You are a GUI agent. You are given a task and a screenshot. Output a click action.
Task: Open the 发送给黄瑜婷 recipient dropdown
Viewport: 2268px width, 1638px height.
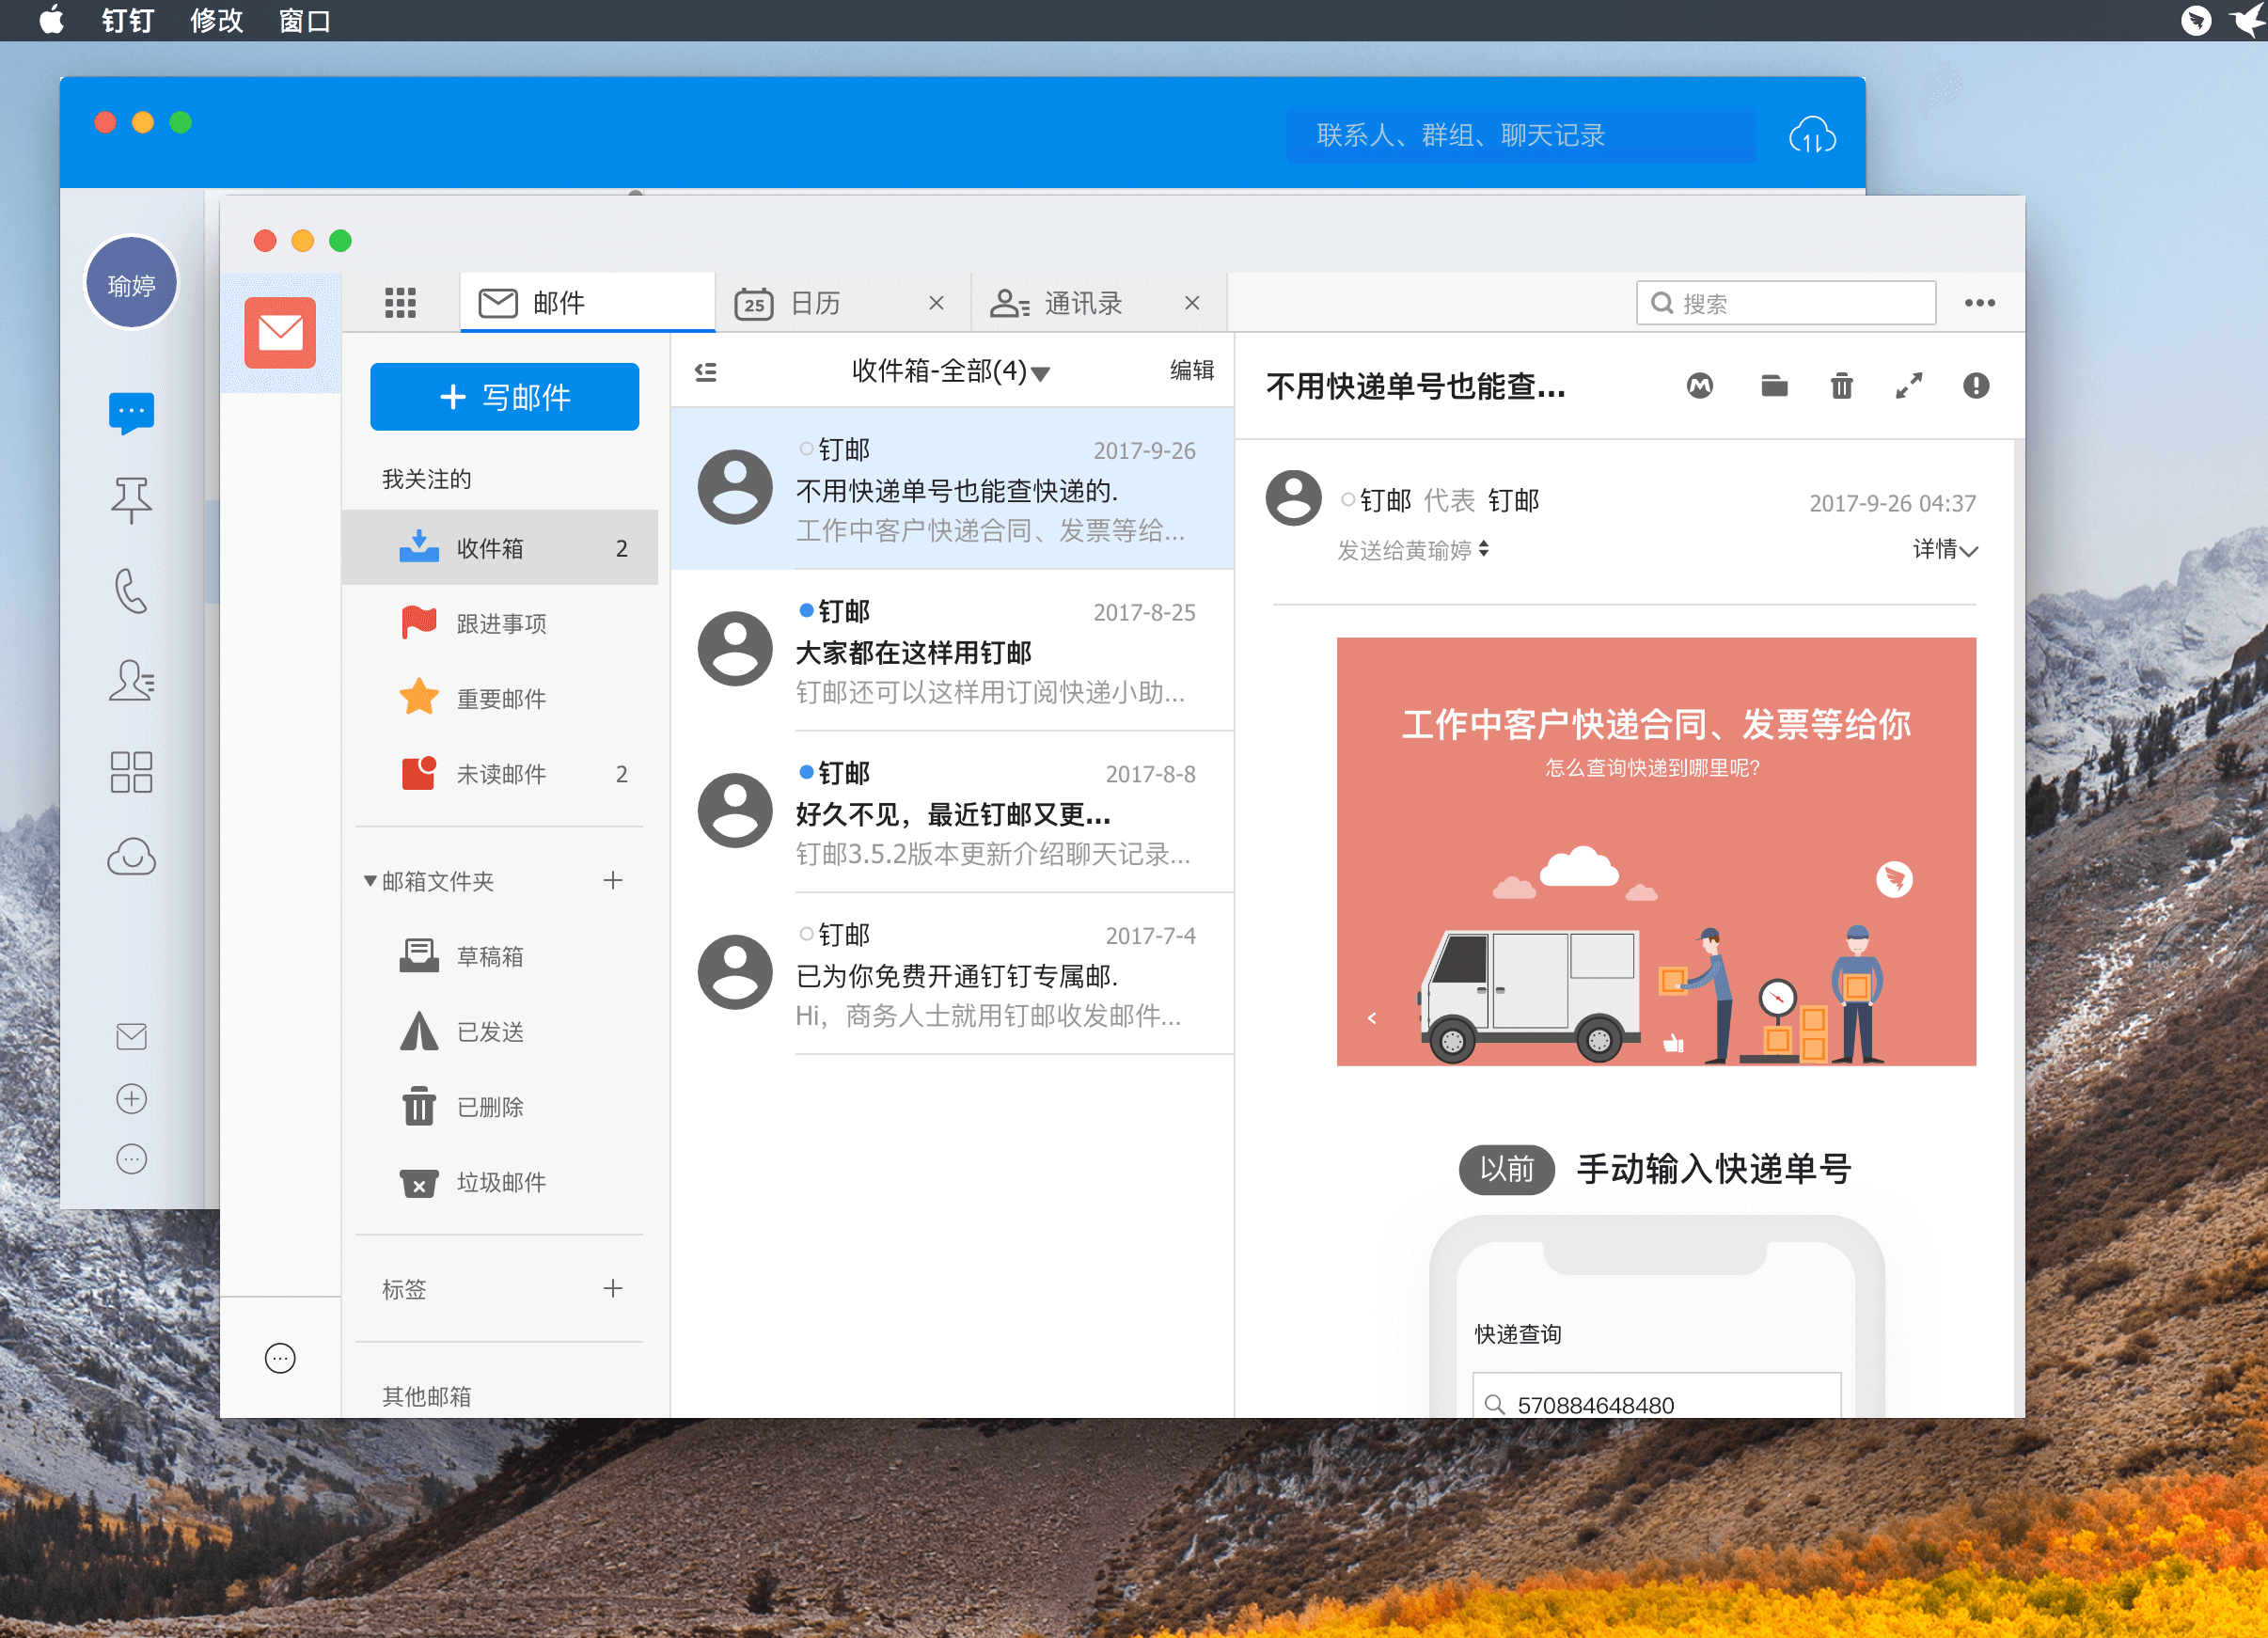click(x=1412, y=550)
